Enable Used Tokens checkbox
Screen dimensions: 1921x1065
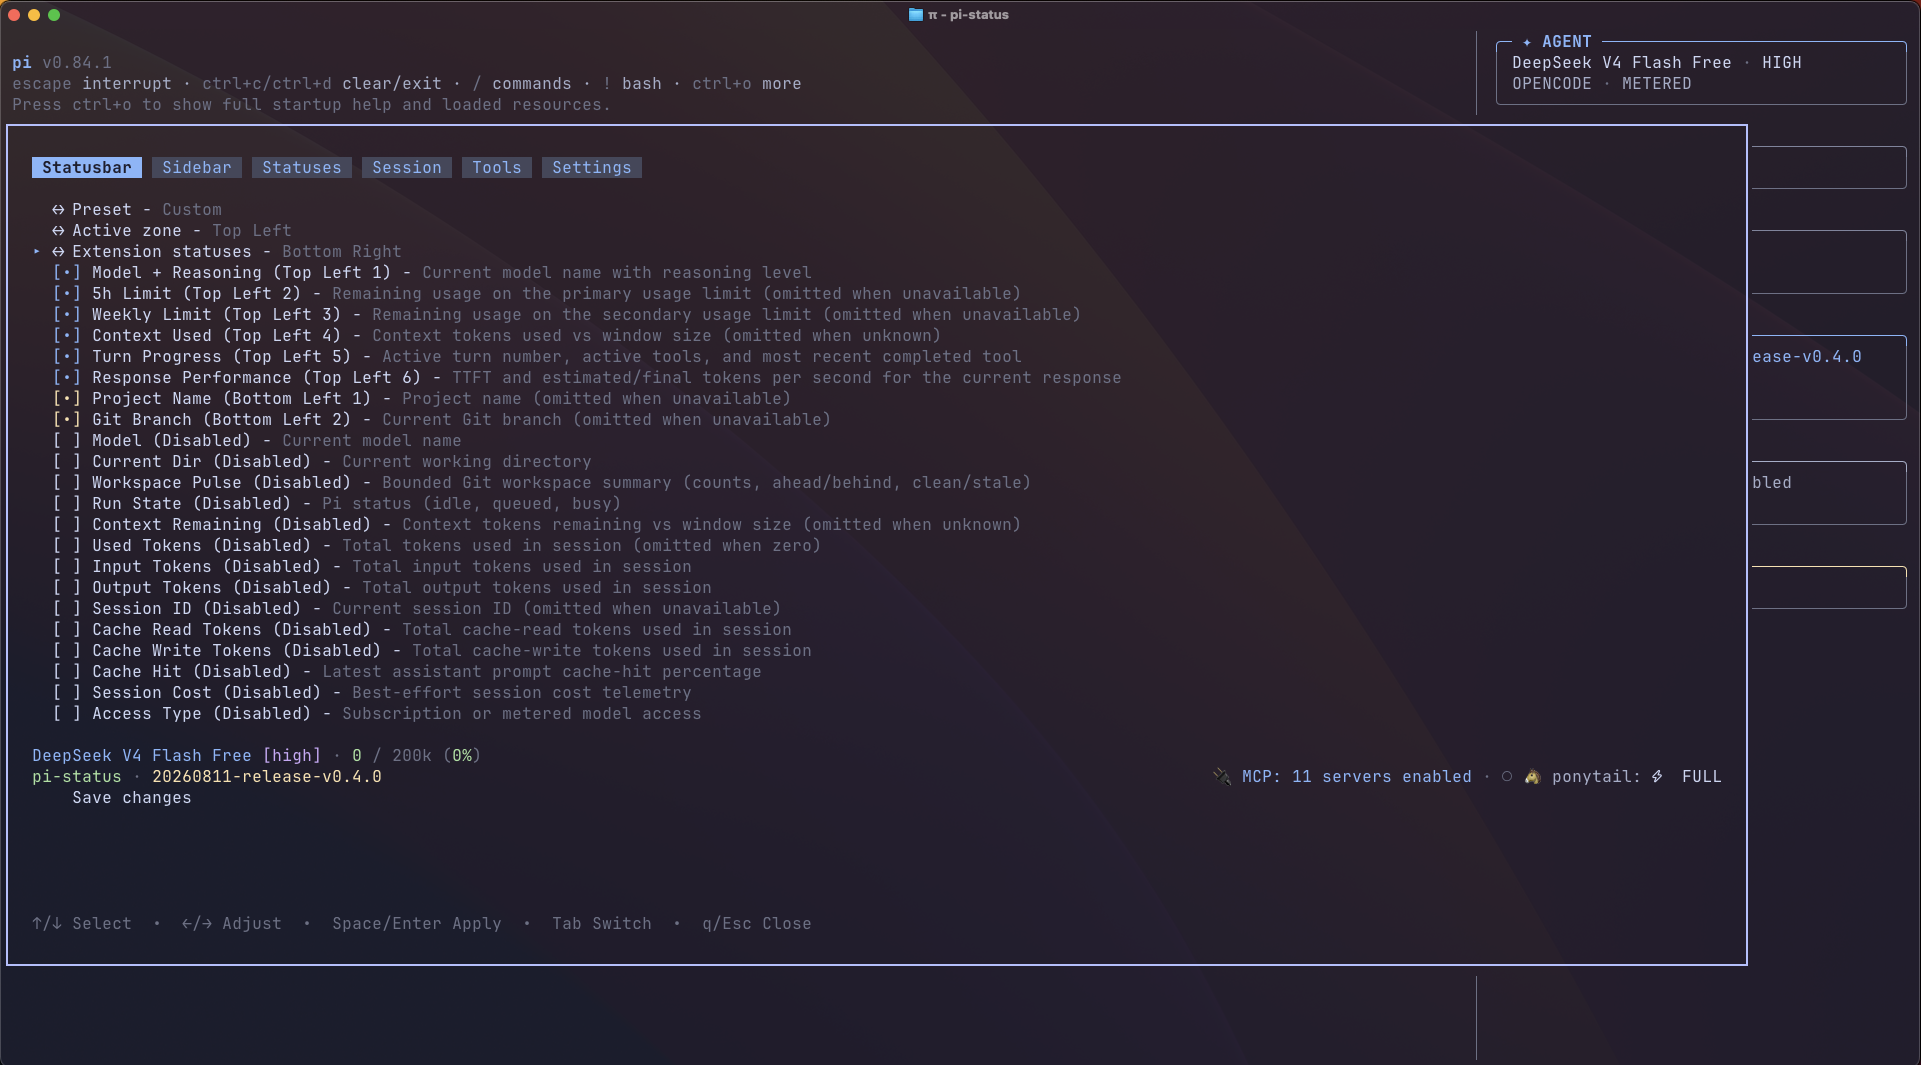coord(67,546)
